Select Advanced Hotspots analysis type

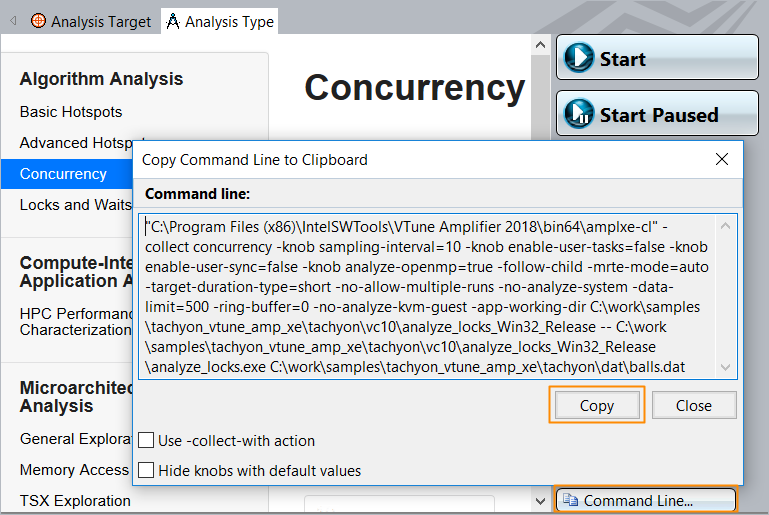[x=76, y=143]
